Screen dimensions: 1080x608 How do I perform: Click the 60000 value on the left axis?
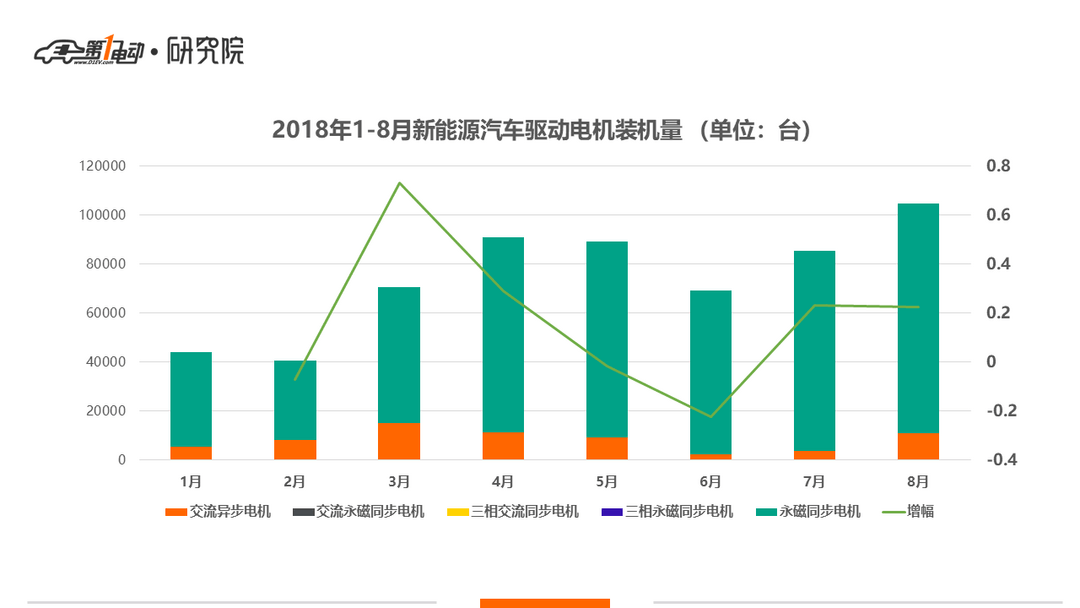click(107, 313)
